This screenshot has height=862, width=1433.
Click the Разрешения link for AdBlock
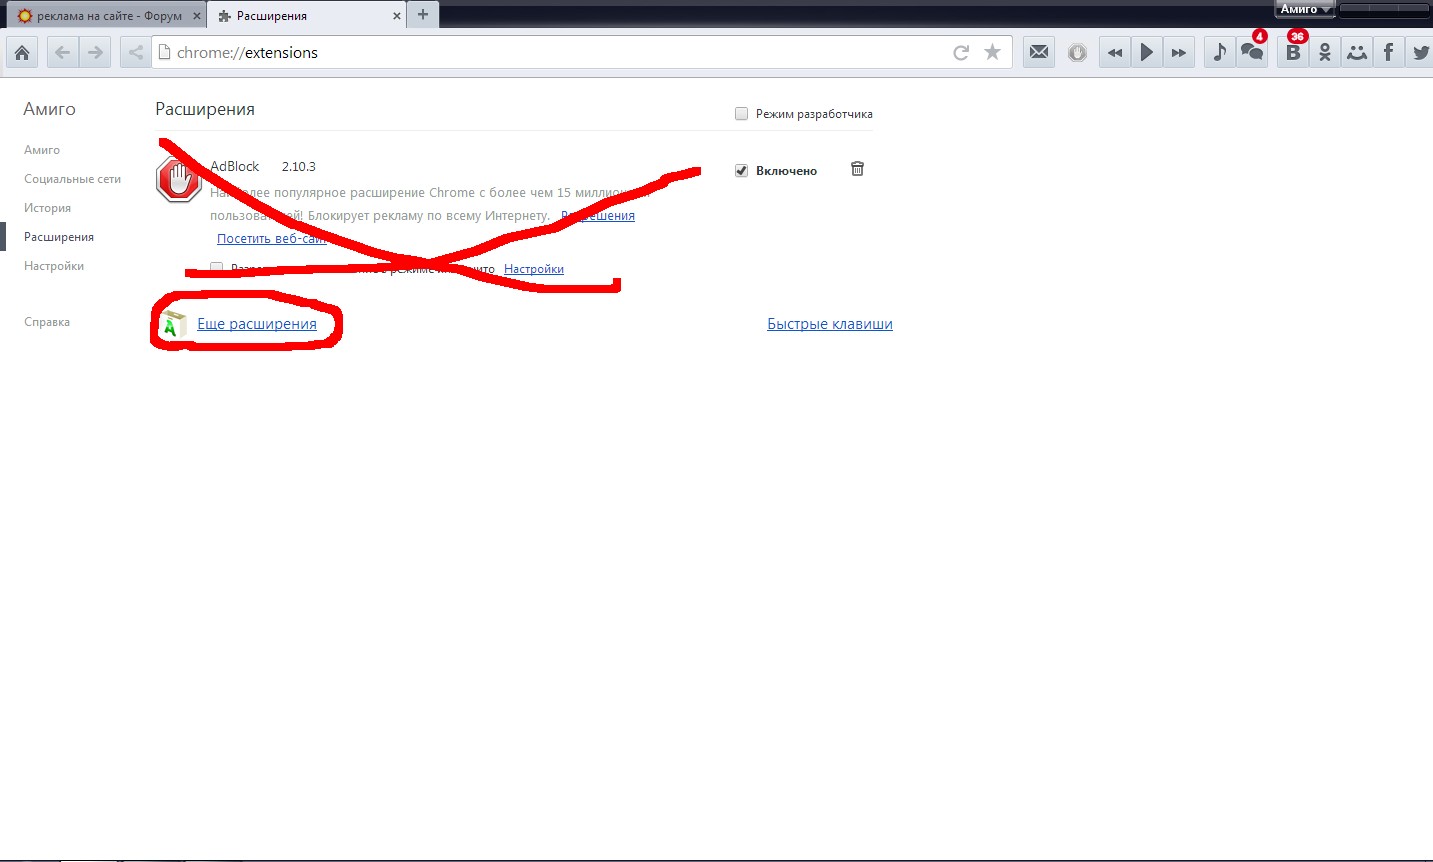[598, 216]
